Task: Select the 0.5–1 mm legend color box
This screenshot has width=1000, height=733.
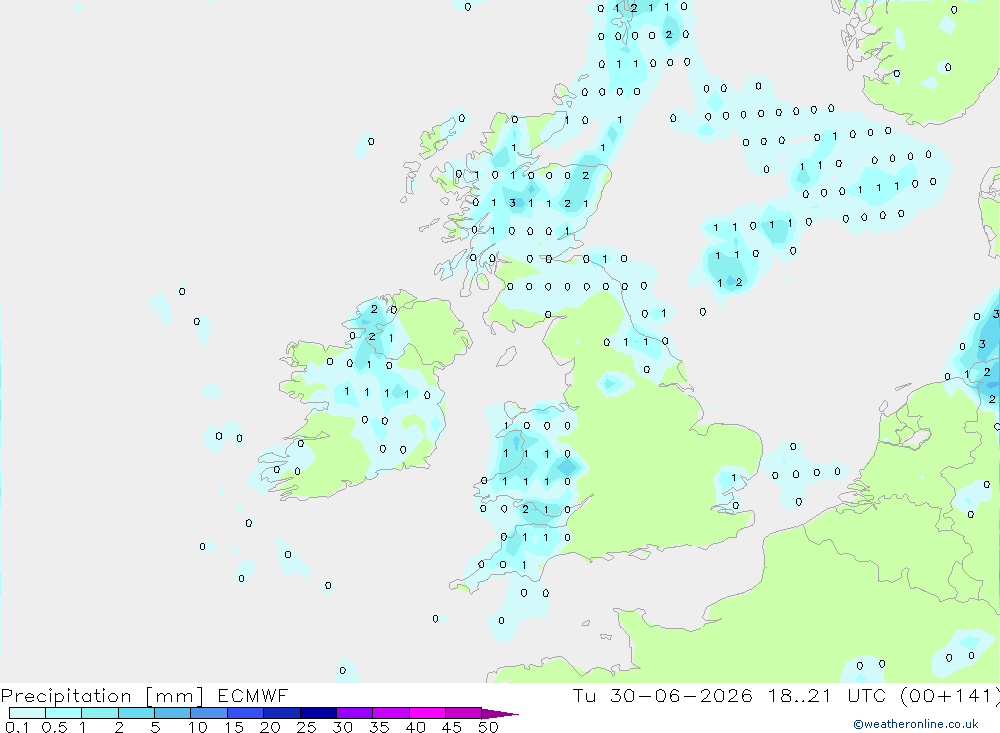Action: pyautogui.click(x=63, y=713)
